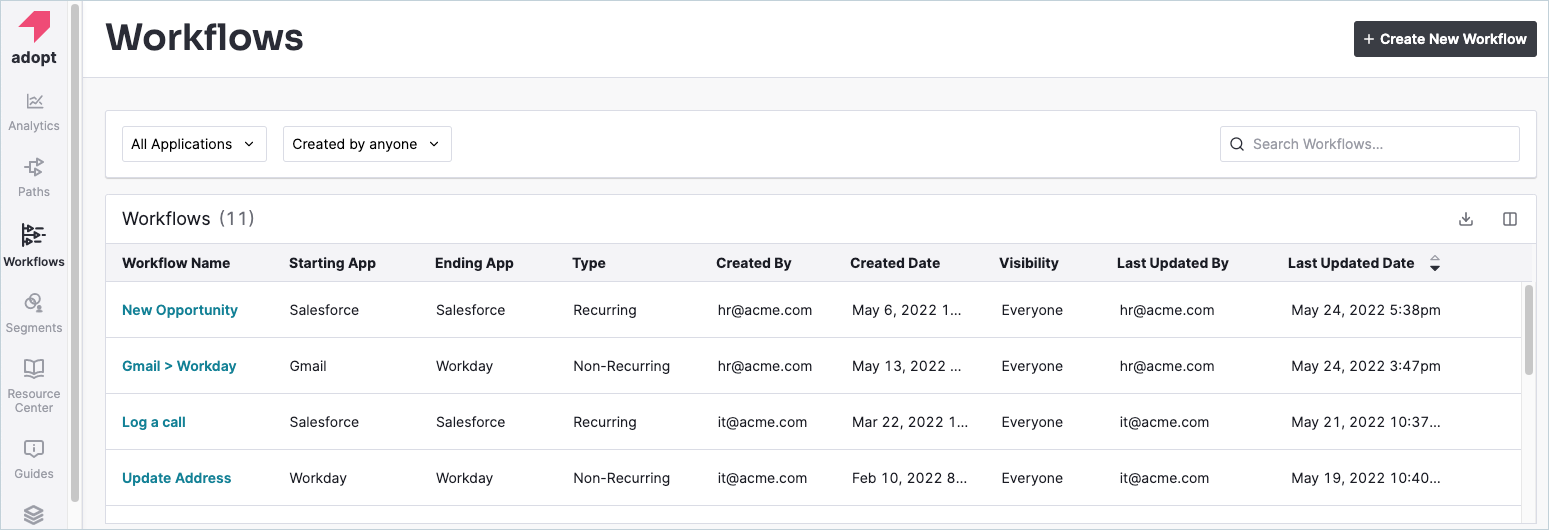The width and height of the screenshot is (1549, 530).
Task: Open Paths in the sidebar
Action: click(x=34, y=177)
